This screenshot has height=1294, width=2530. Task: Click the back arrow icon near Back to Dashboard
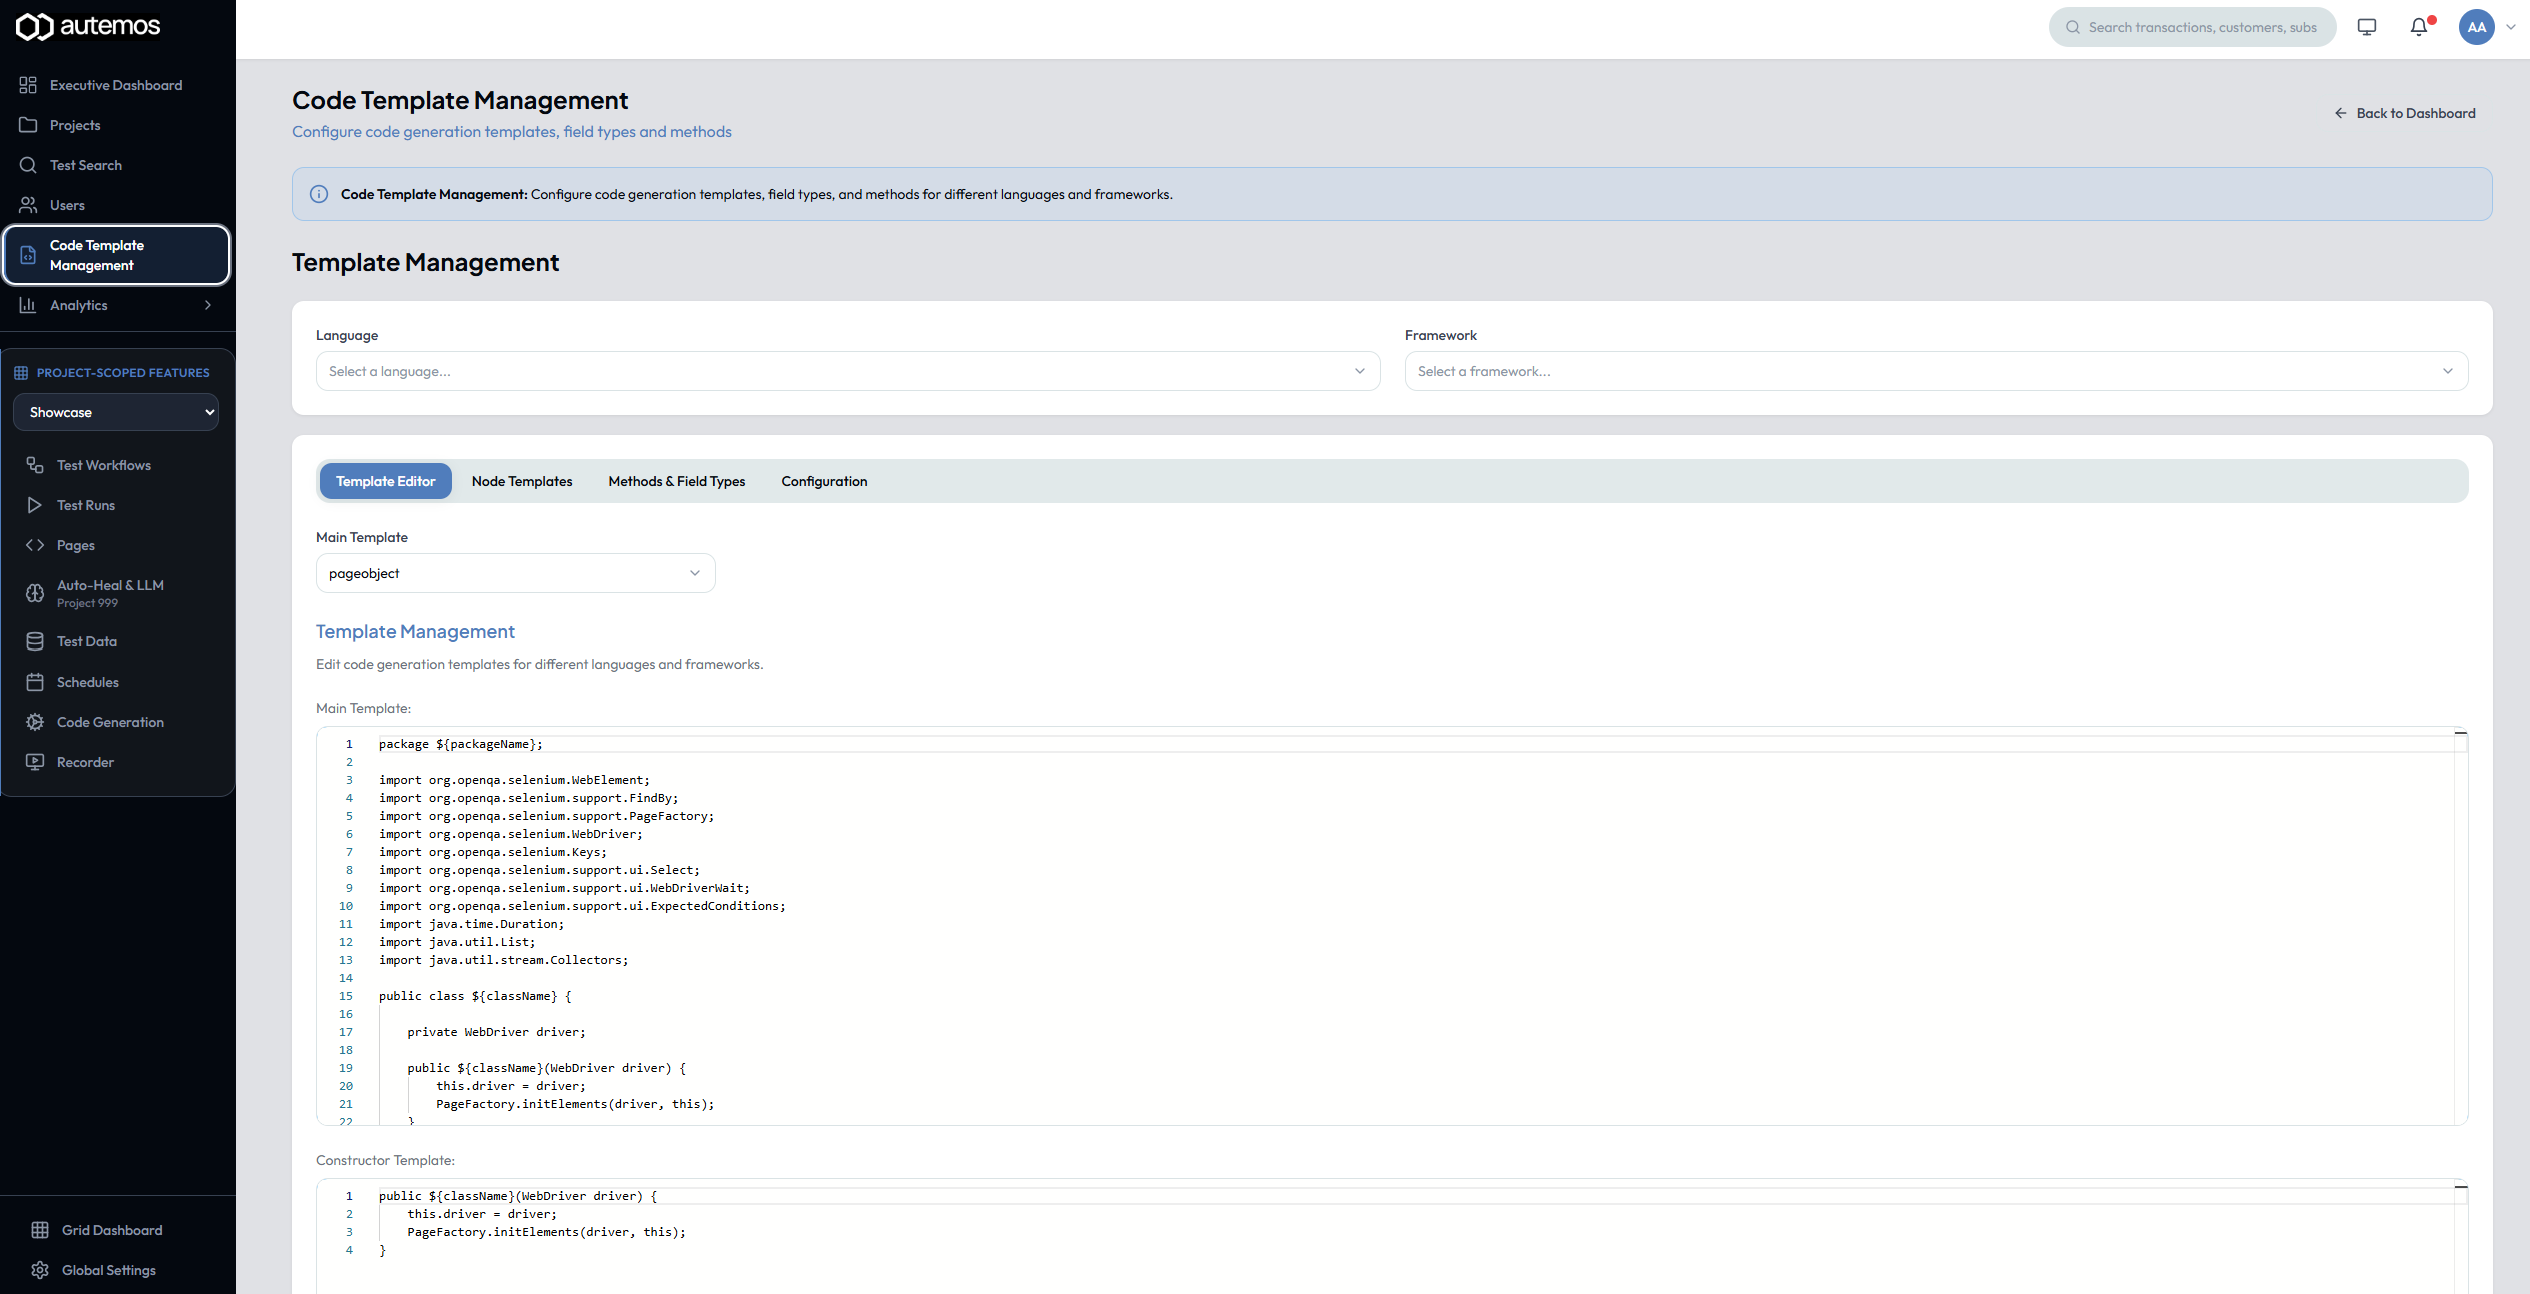coord(2341,113)
